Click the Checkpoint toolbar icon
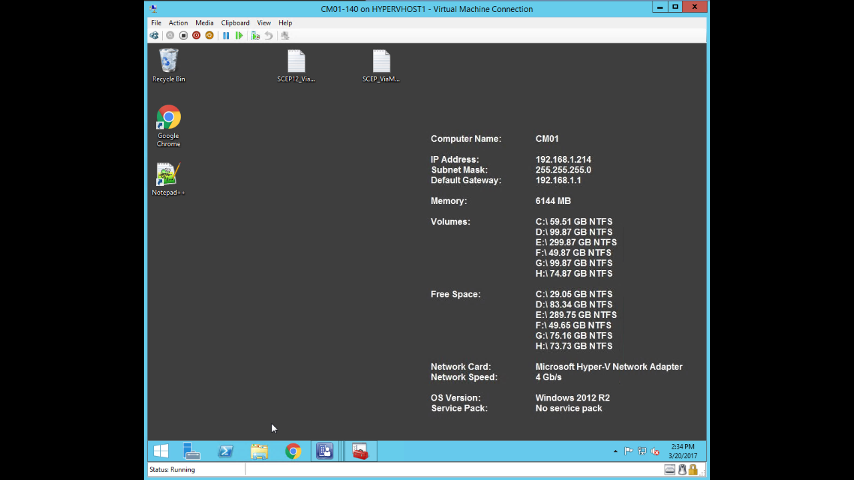 (256, 35)
